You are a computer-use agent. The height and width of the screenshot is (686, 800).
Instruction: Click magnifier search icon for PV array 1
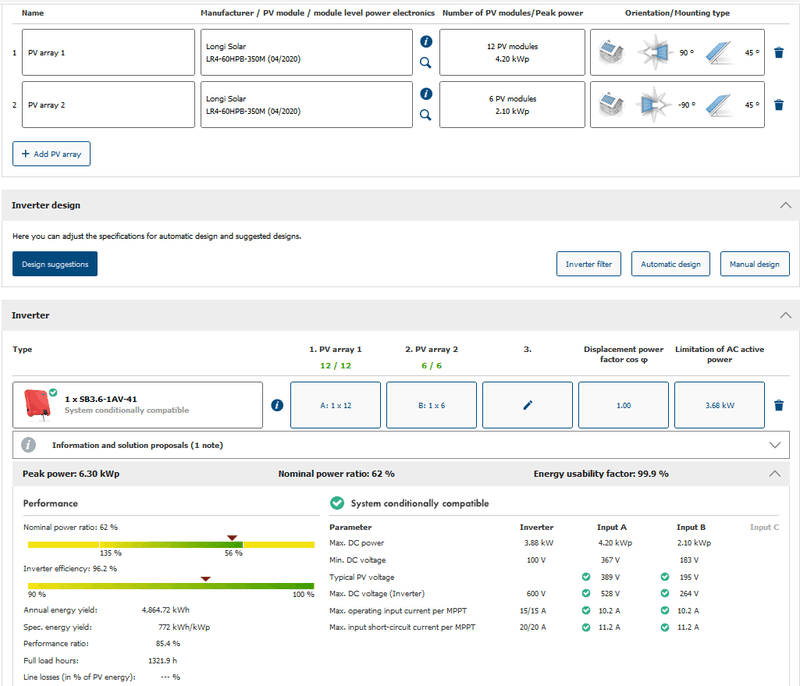click(x=426, y=62)
